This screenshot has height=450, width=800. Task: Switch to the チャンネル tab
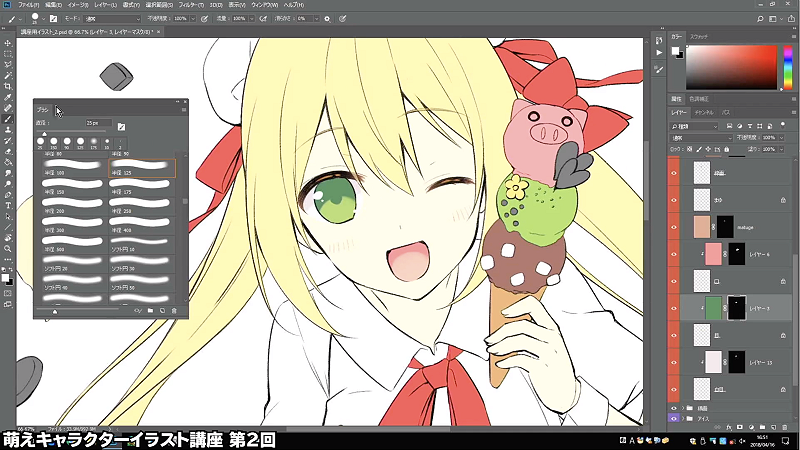tap(705, 112)
